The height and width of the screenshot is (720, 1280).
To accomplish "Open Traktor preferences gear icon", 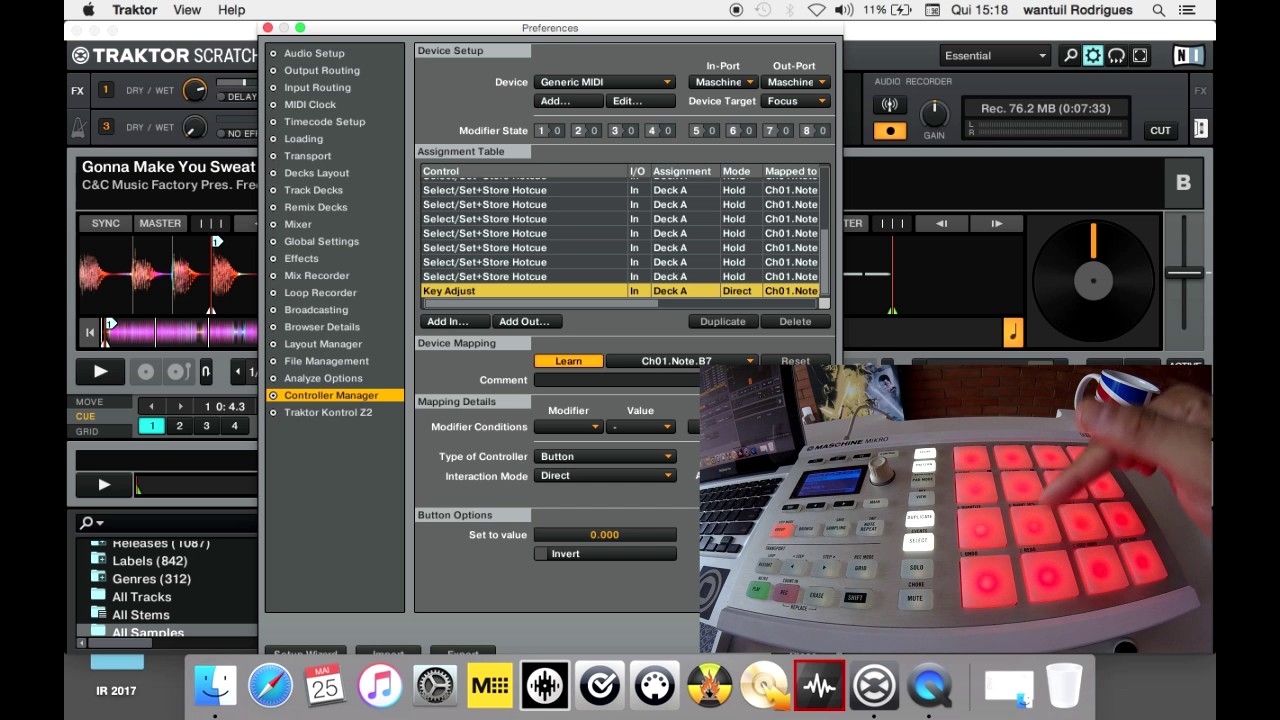I will (1093, 56).
